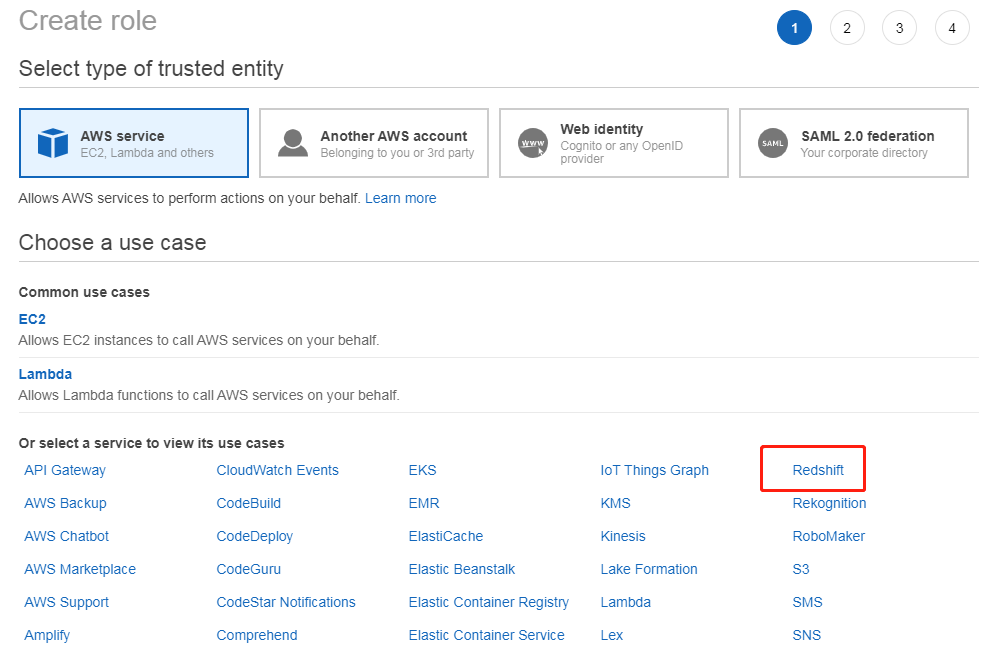Select S3 service
The height and width of the screenshot is (659, 1002).
click(801, 570)
